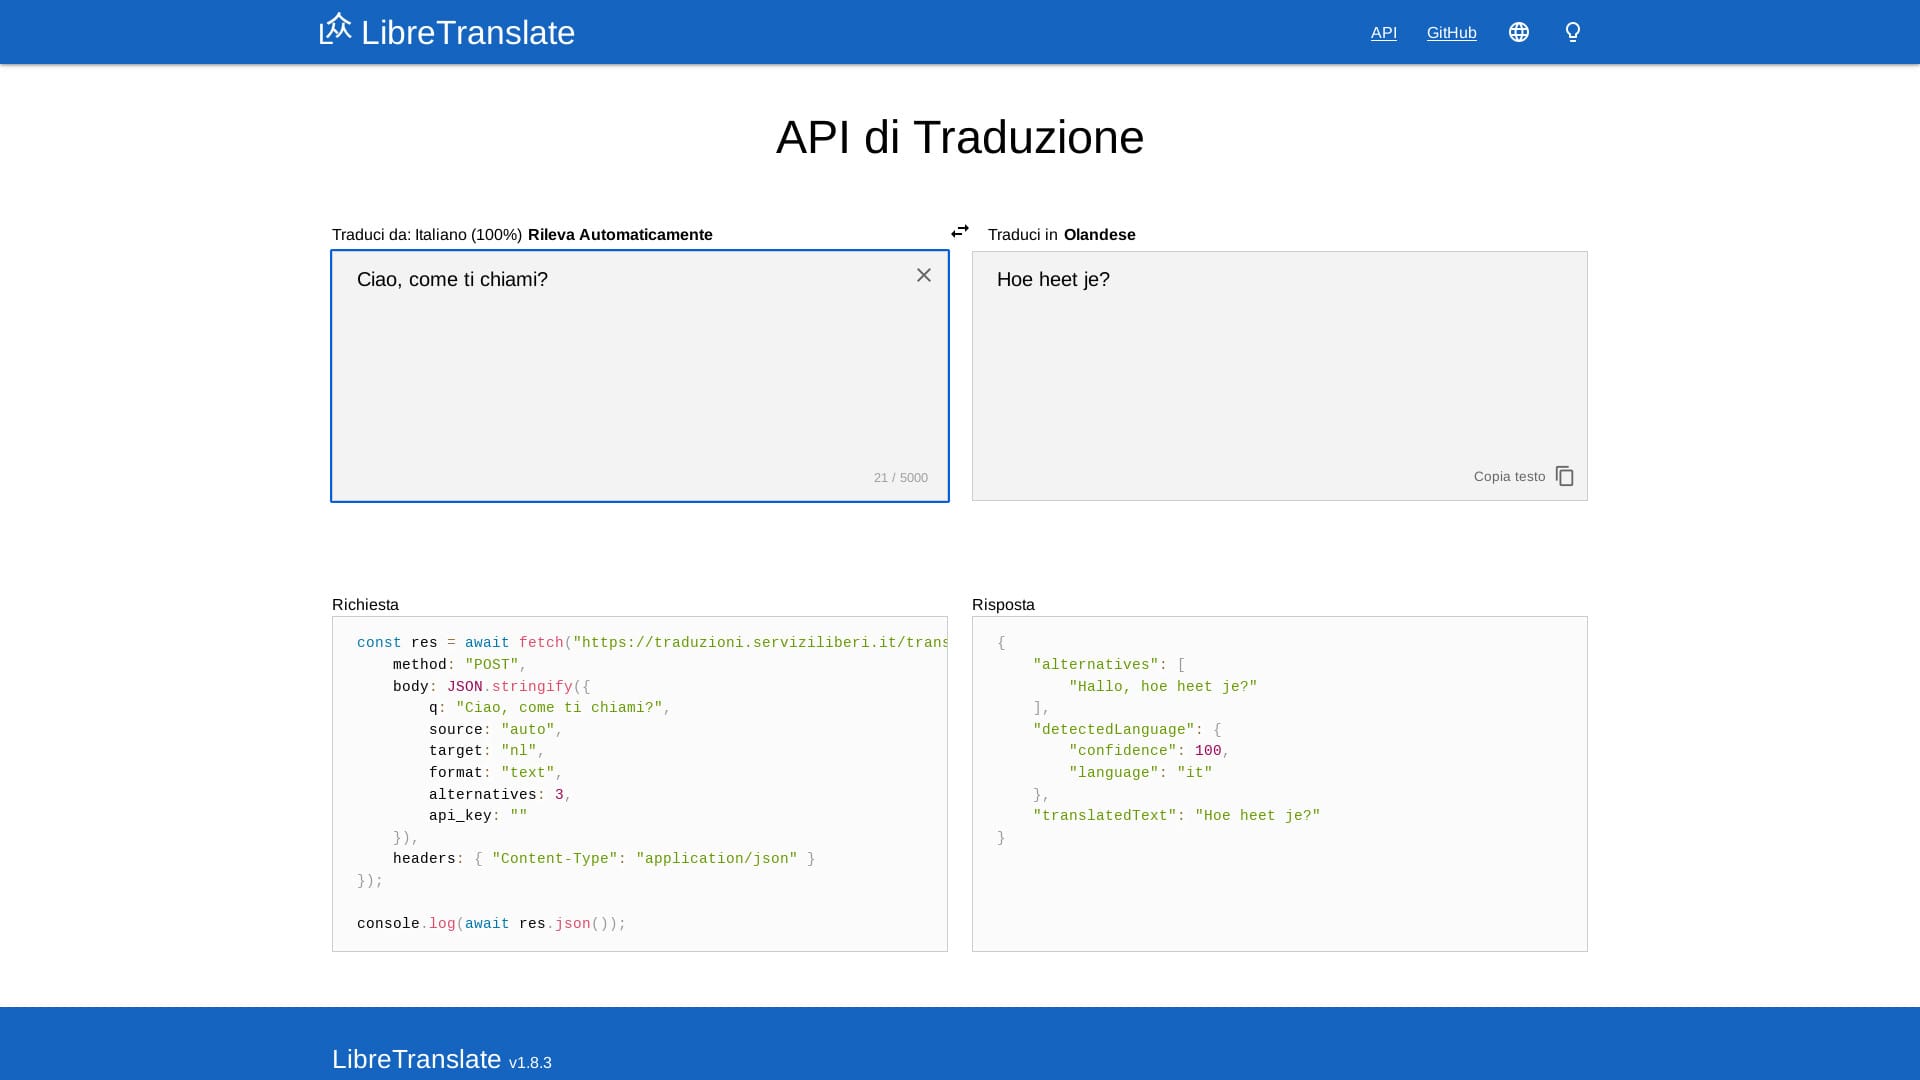Open the GitHub link in header
The width and height of the screenshot is (1920, 1080).
[1451, 33]
